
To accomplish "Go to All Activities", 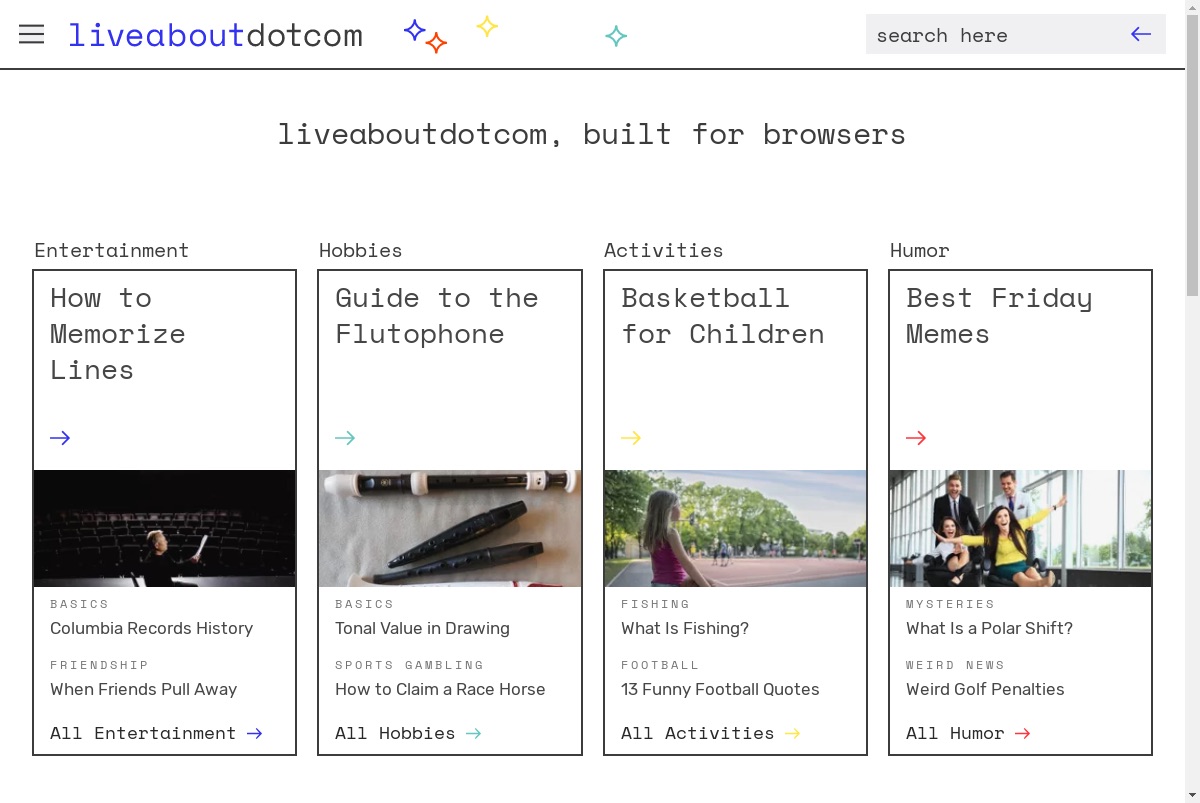I will [697, 734].
